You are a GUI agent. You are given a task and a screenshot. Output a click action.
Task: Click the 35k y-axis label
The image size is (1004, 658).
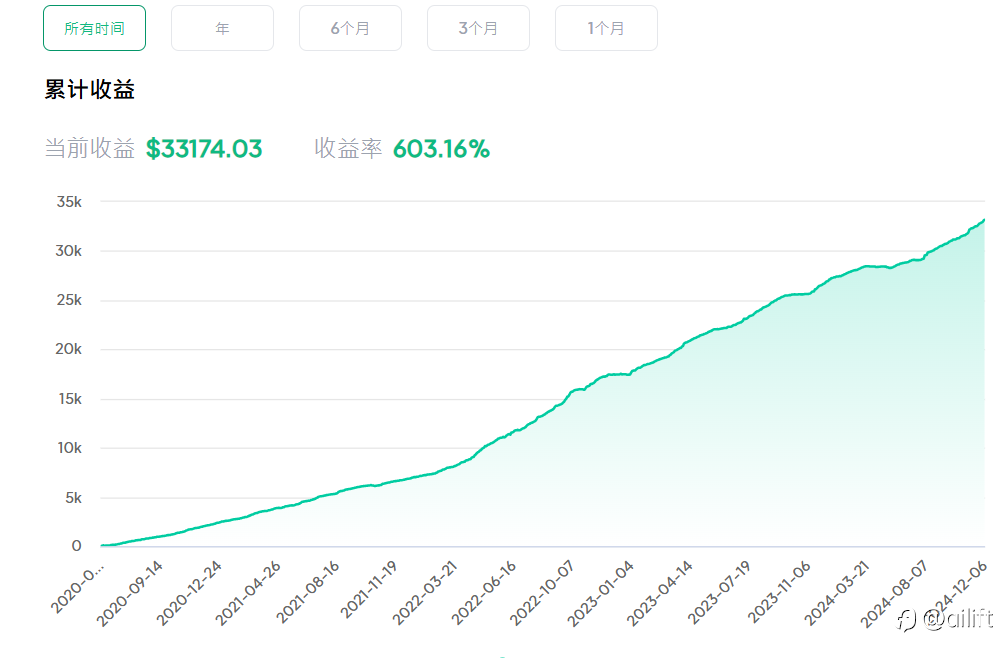(x=69, y=202)
